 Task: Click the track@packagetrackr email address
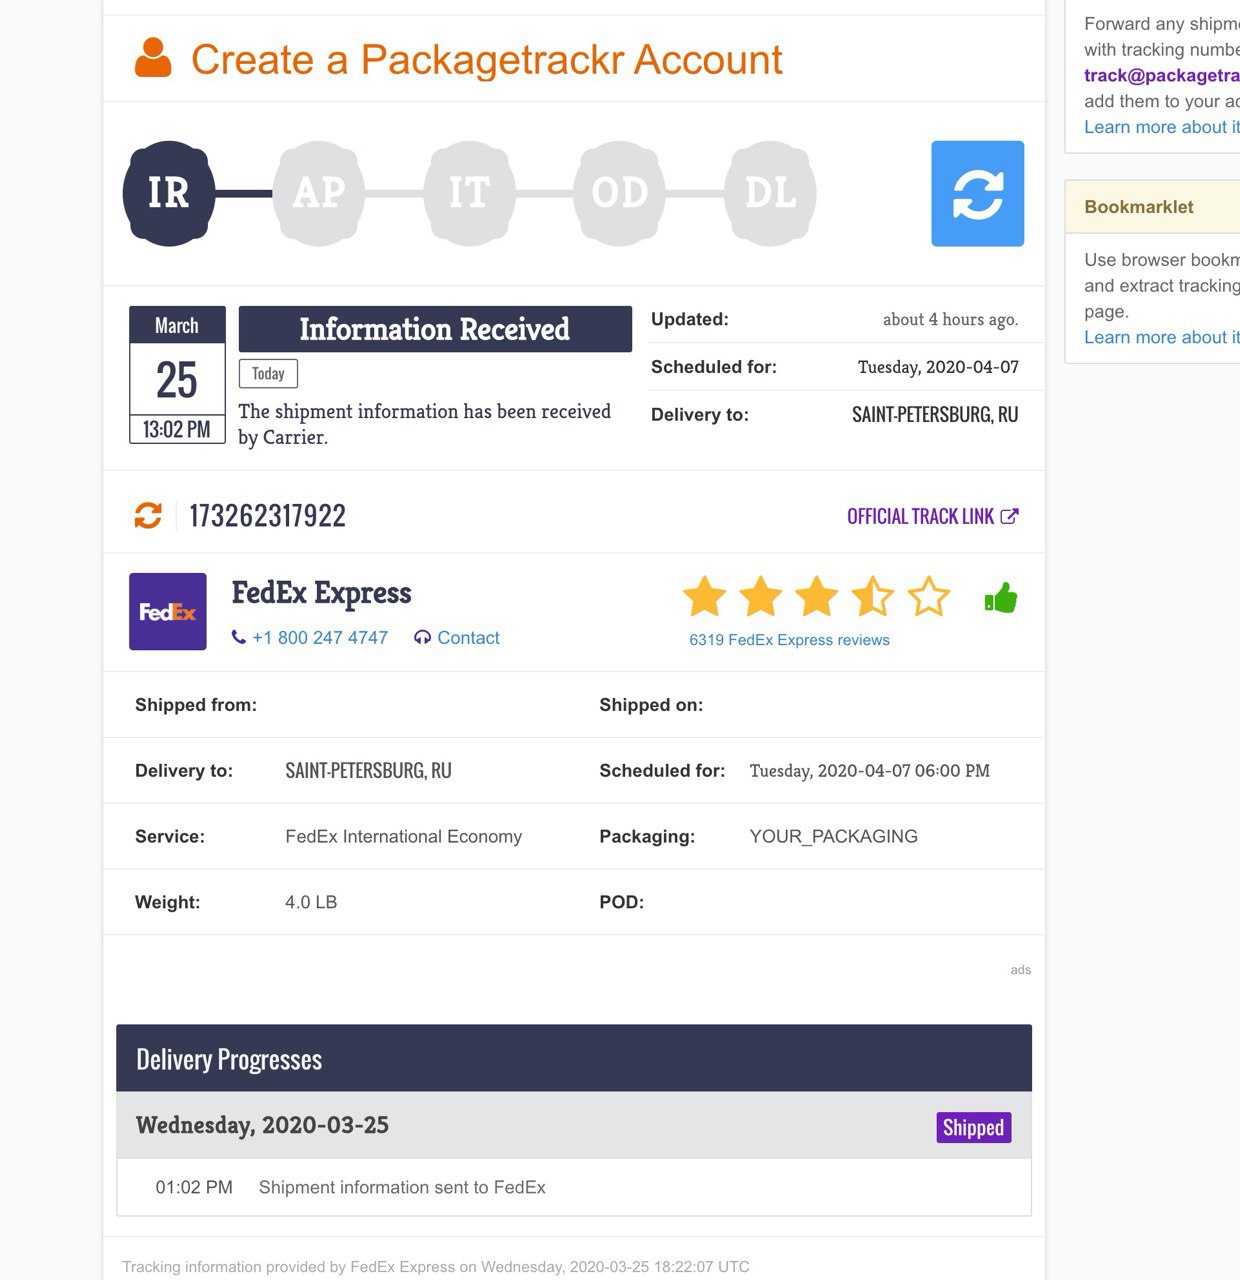coord(1162,75)
